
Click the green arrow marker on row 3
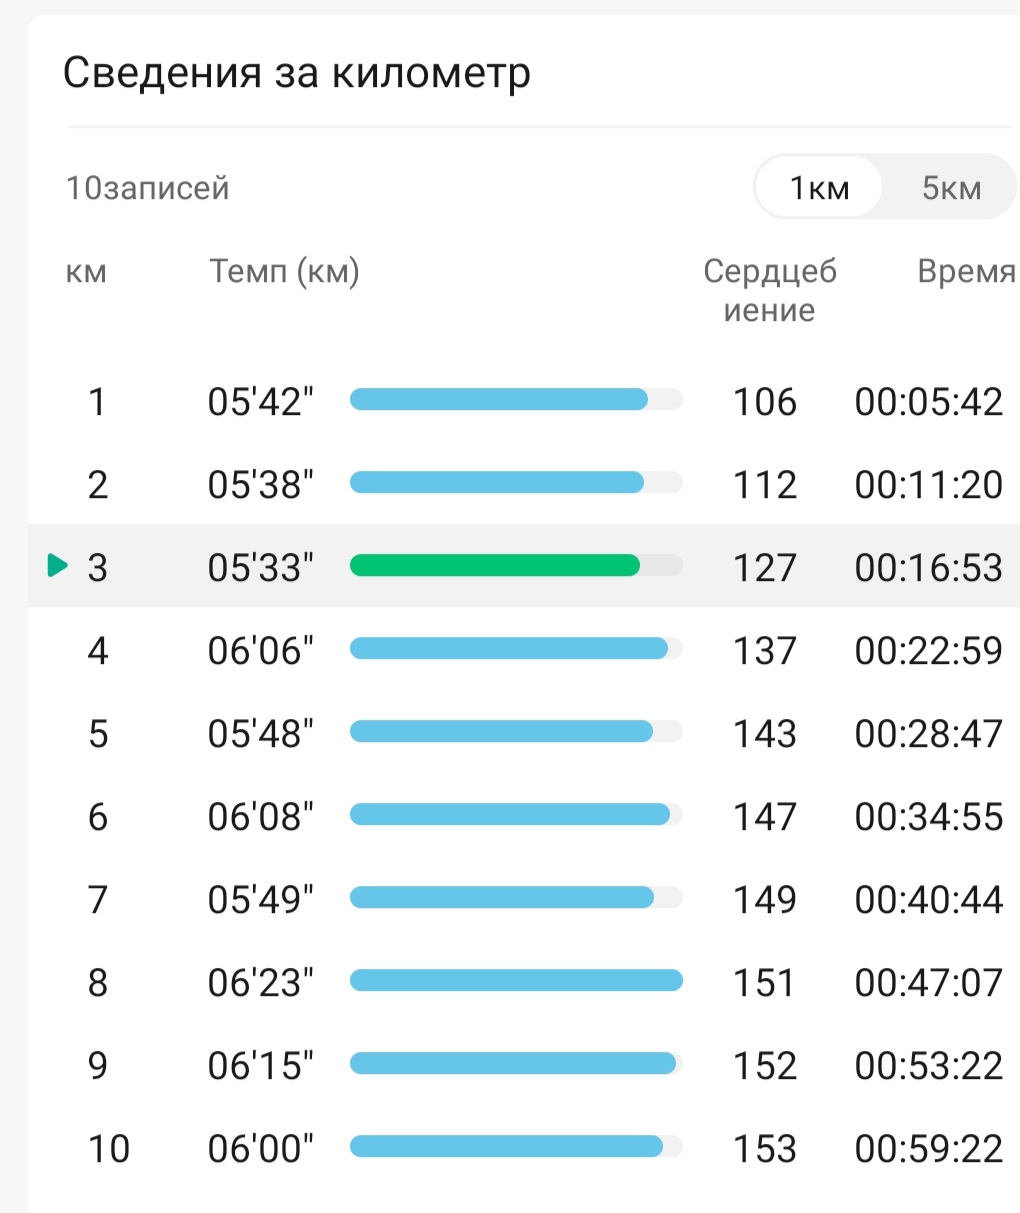58,566
